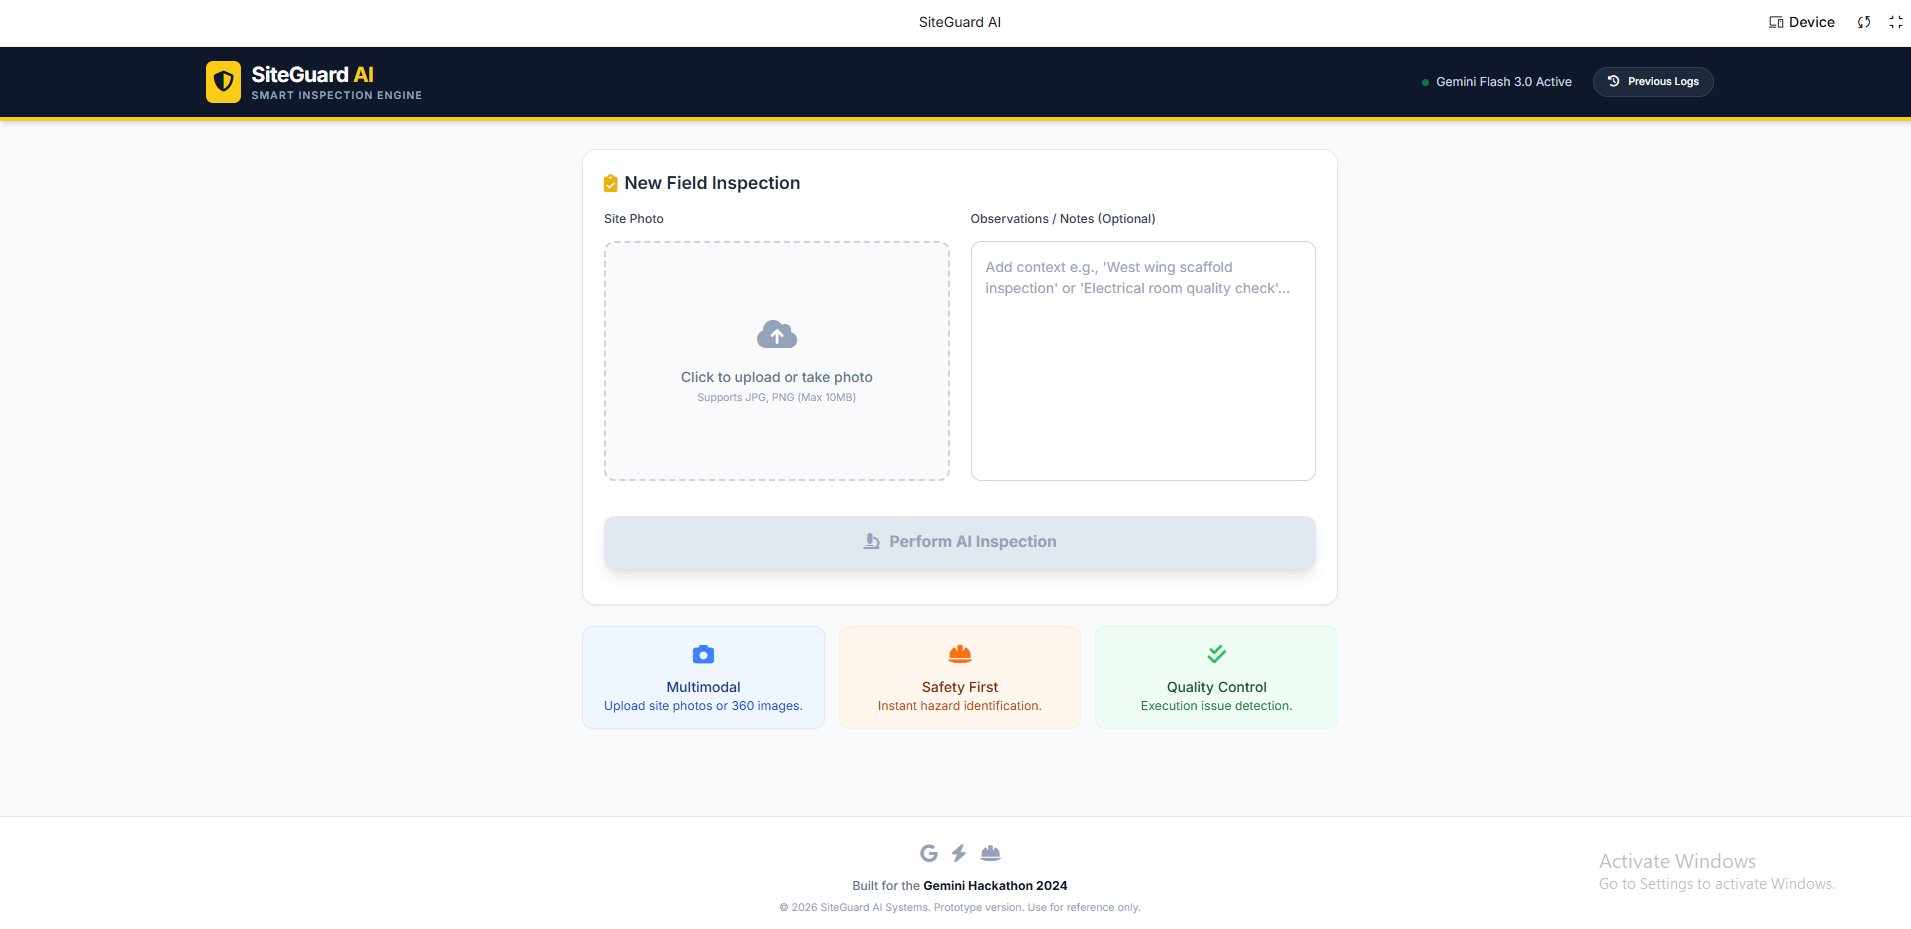Focus the Observations / Notes text area

coord(1143,361)
